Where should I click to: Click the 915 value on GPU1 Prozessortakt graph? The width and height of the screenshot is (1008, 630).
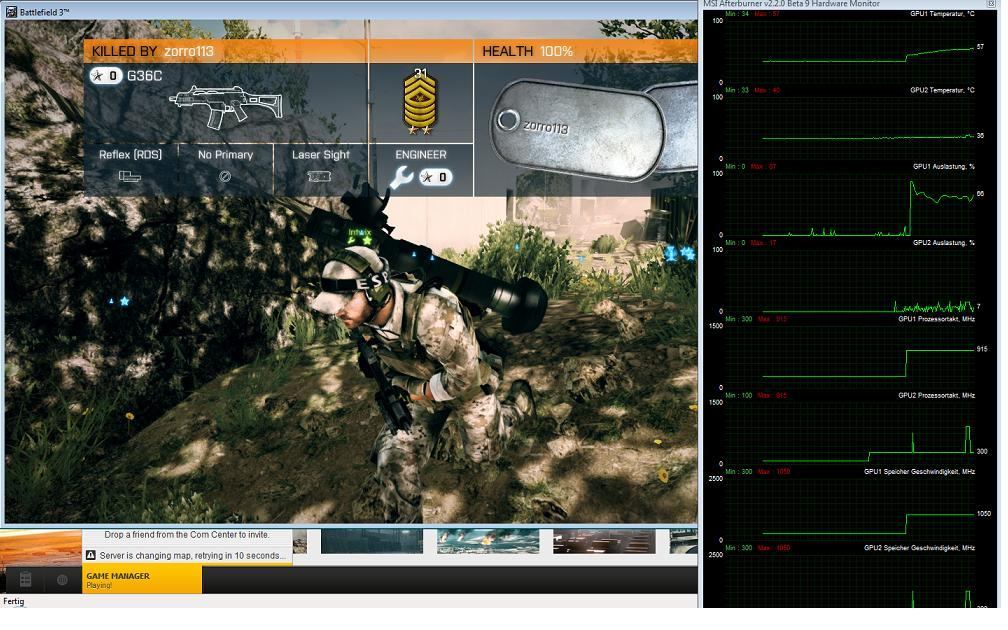[x=982, y=349]
